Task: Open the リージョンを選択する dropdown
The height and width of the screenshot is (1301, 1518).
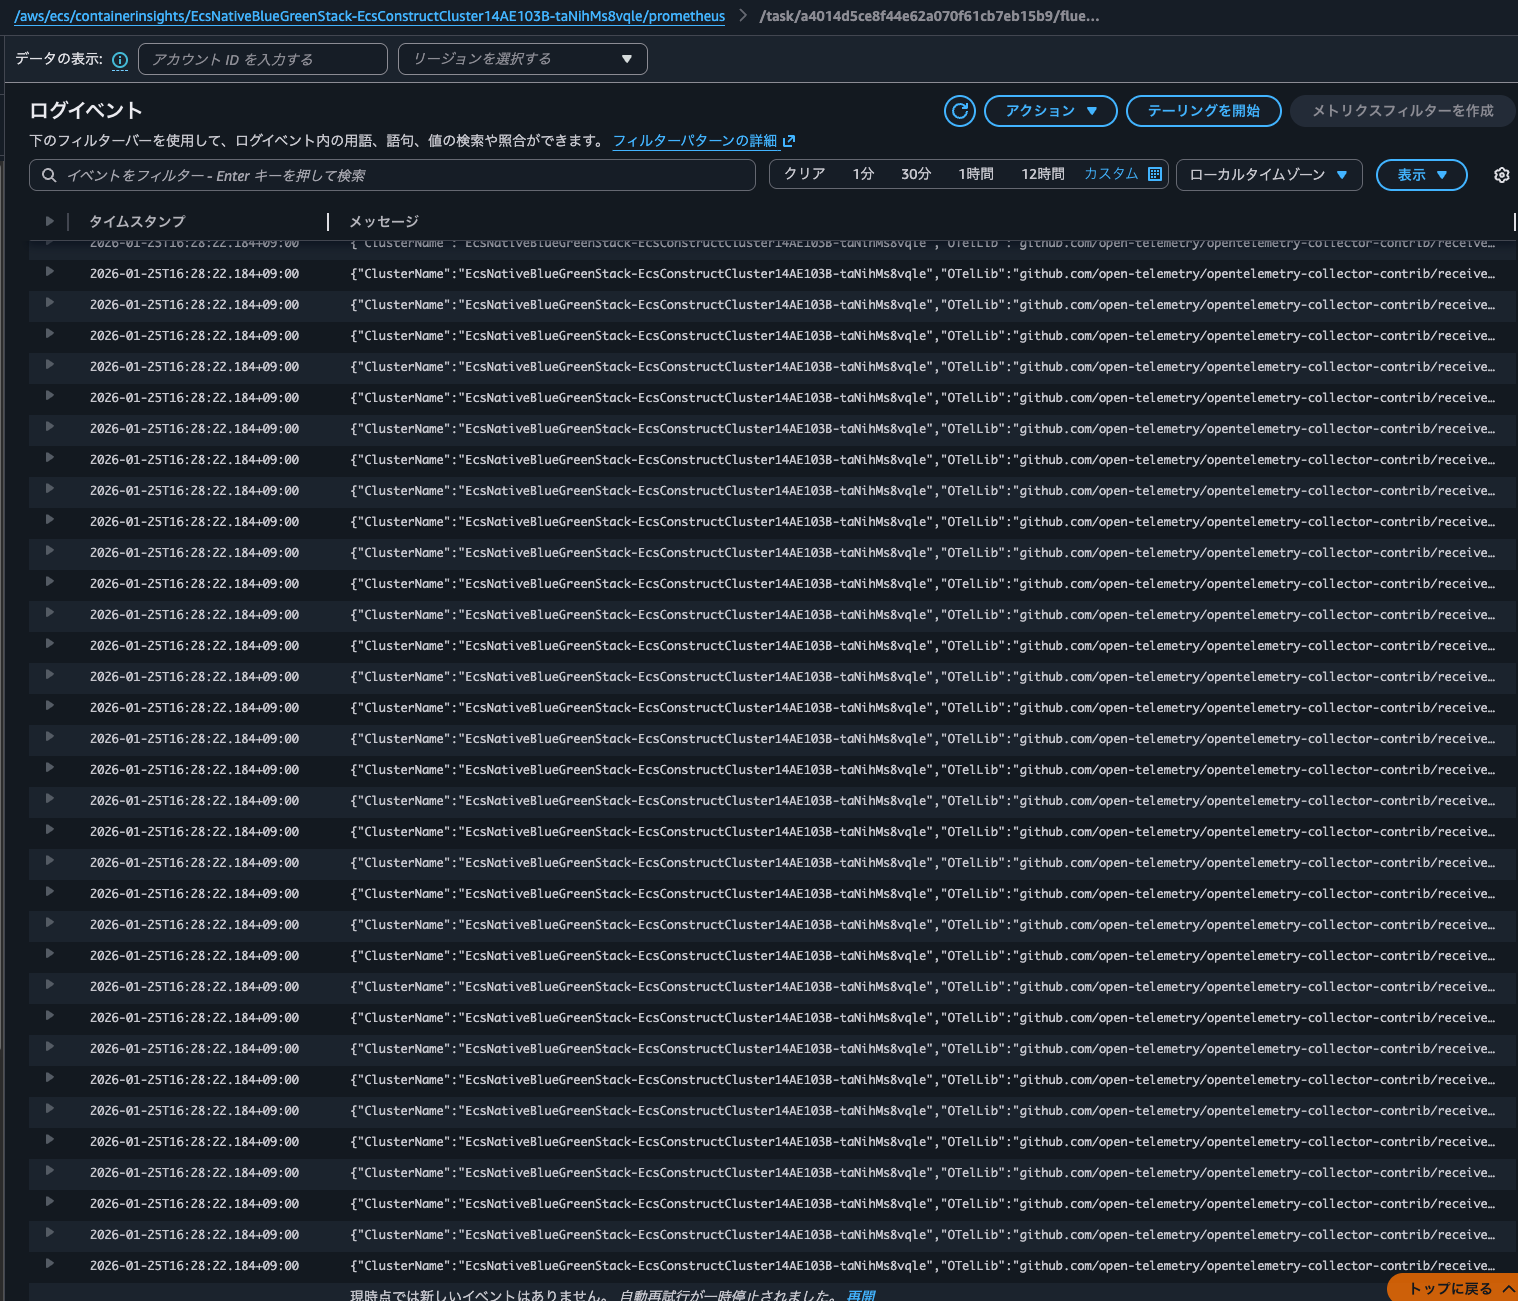Action: tap(522, 59)
